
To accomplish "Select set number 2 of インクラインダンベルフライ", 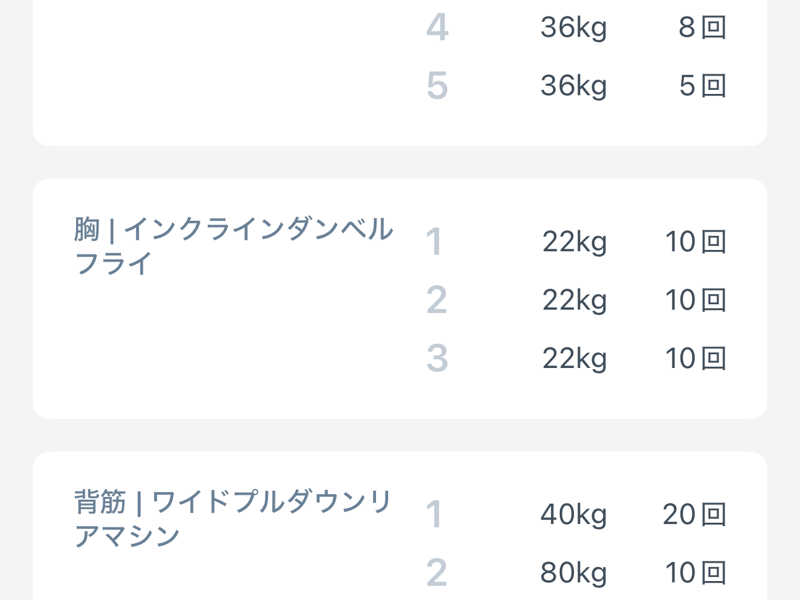I will coord(436,300).
